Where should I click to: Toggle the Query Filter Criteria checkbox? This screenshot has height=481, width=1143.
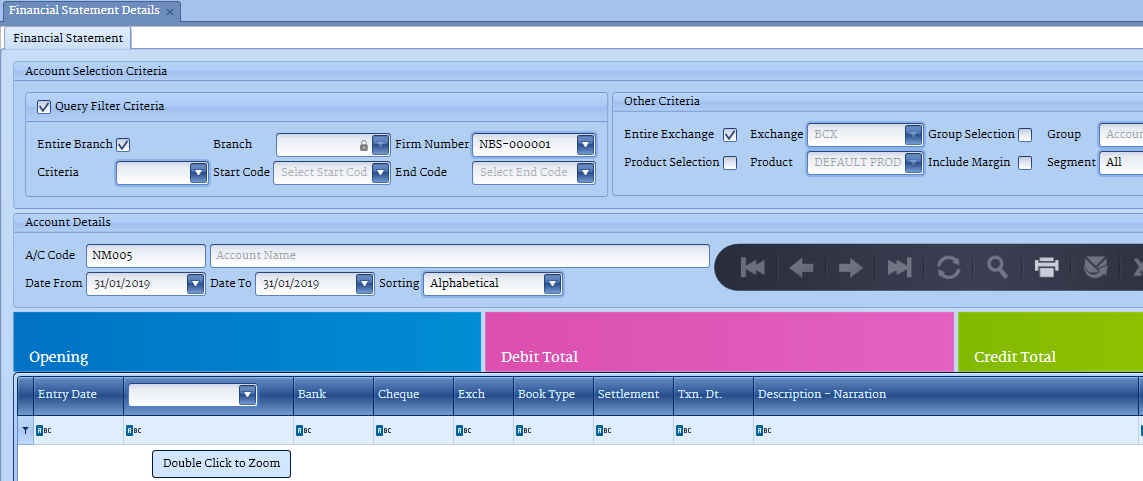44,106
